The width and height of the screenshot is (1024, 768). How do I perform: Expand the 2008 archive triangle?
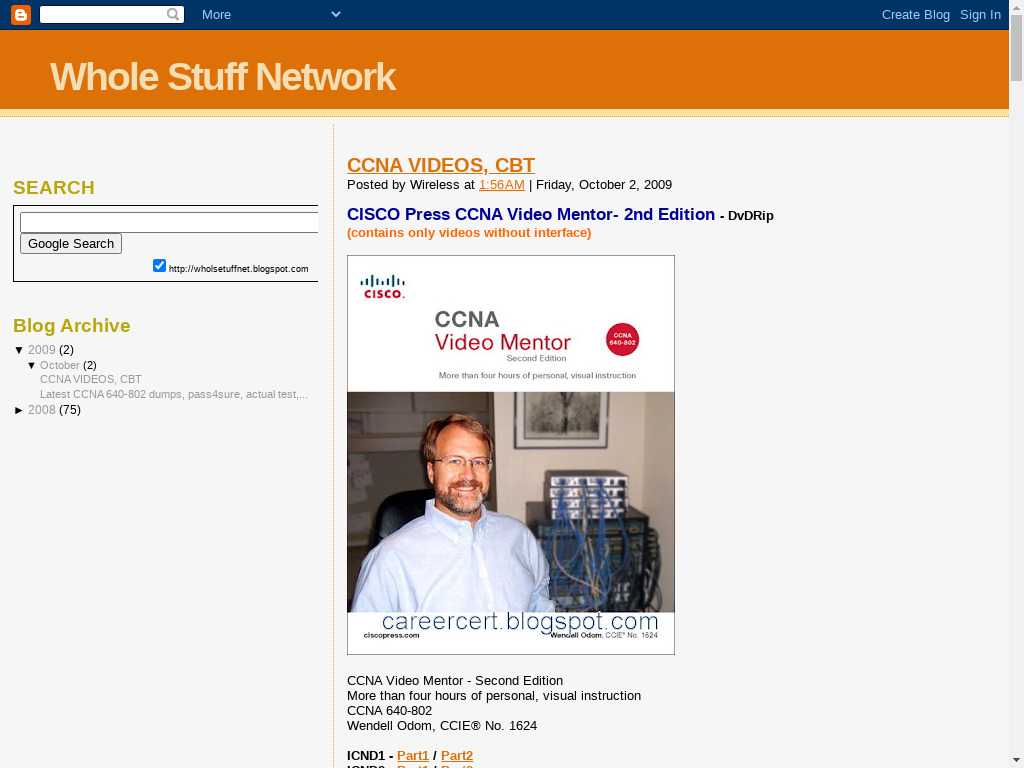point(19,410)
